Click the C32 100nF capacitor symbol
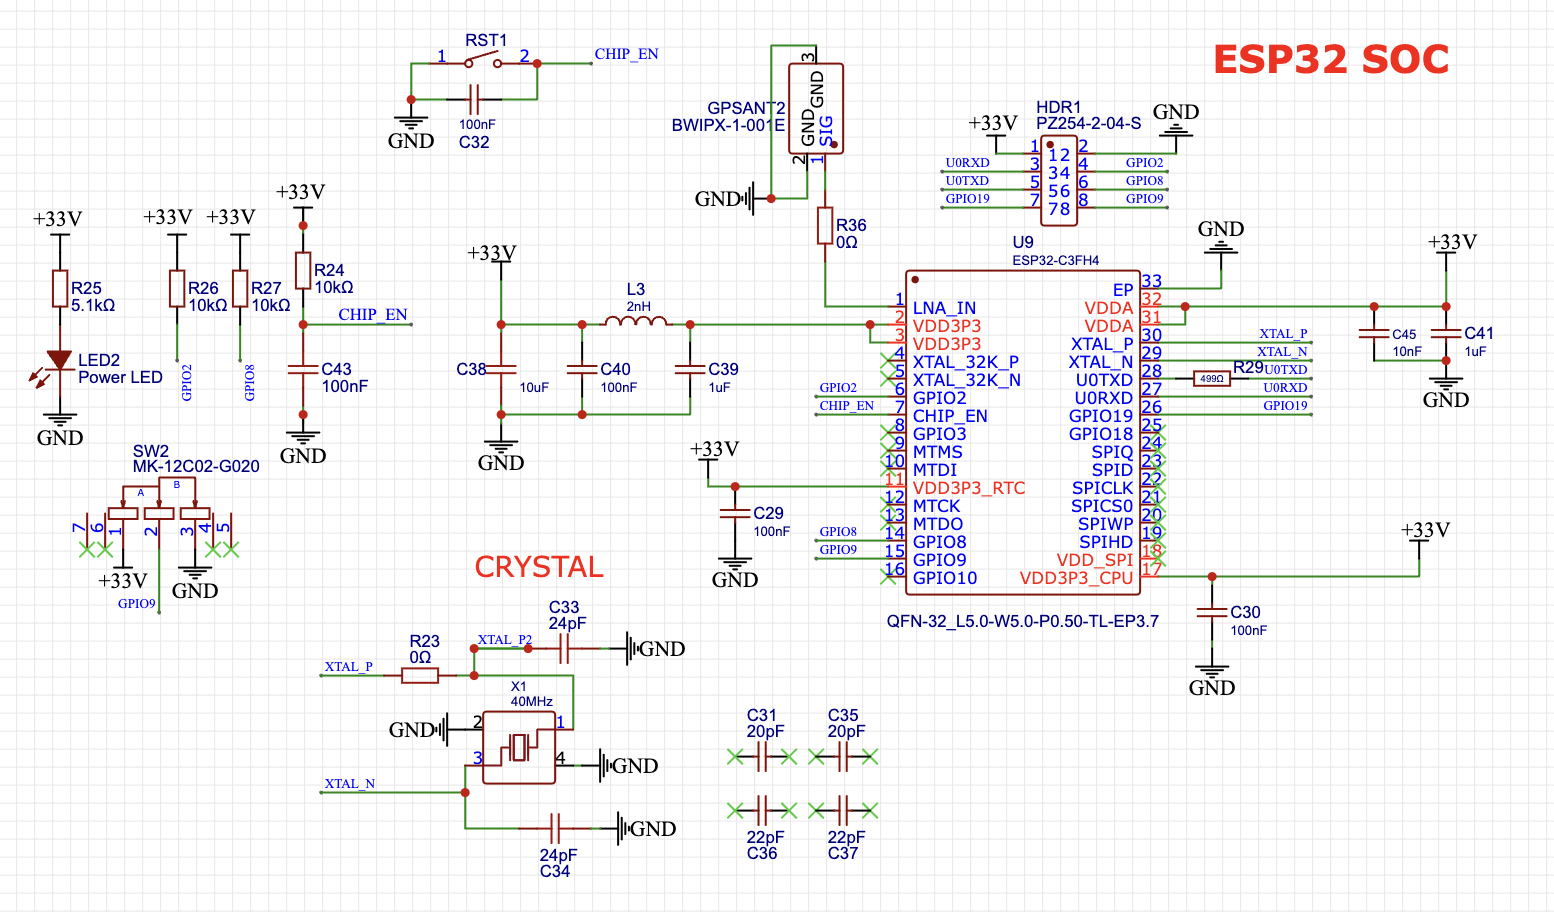This screenshot has width=1554, height=912. (x=475, y=99)
